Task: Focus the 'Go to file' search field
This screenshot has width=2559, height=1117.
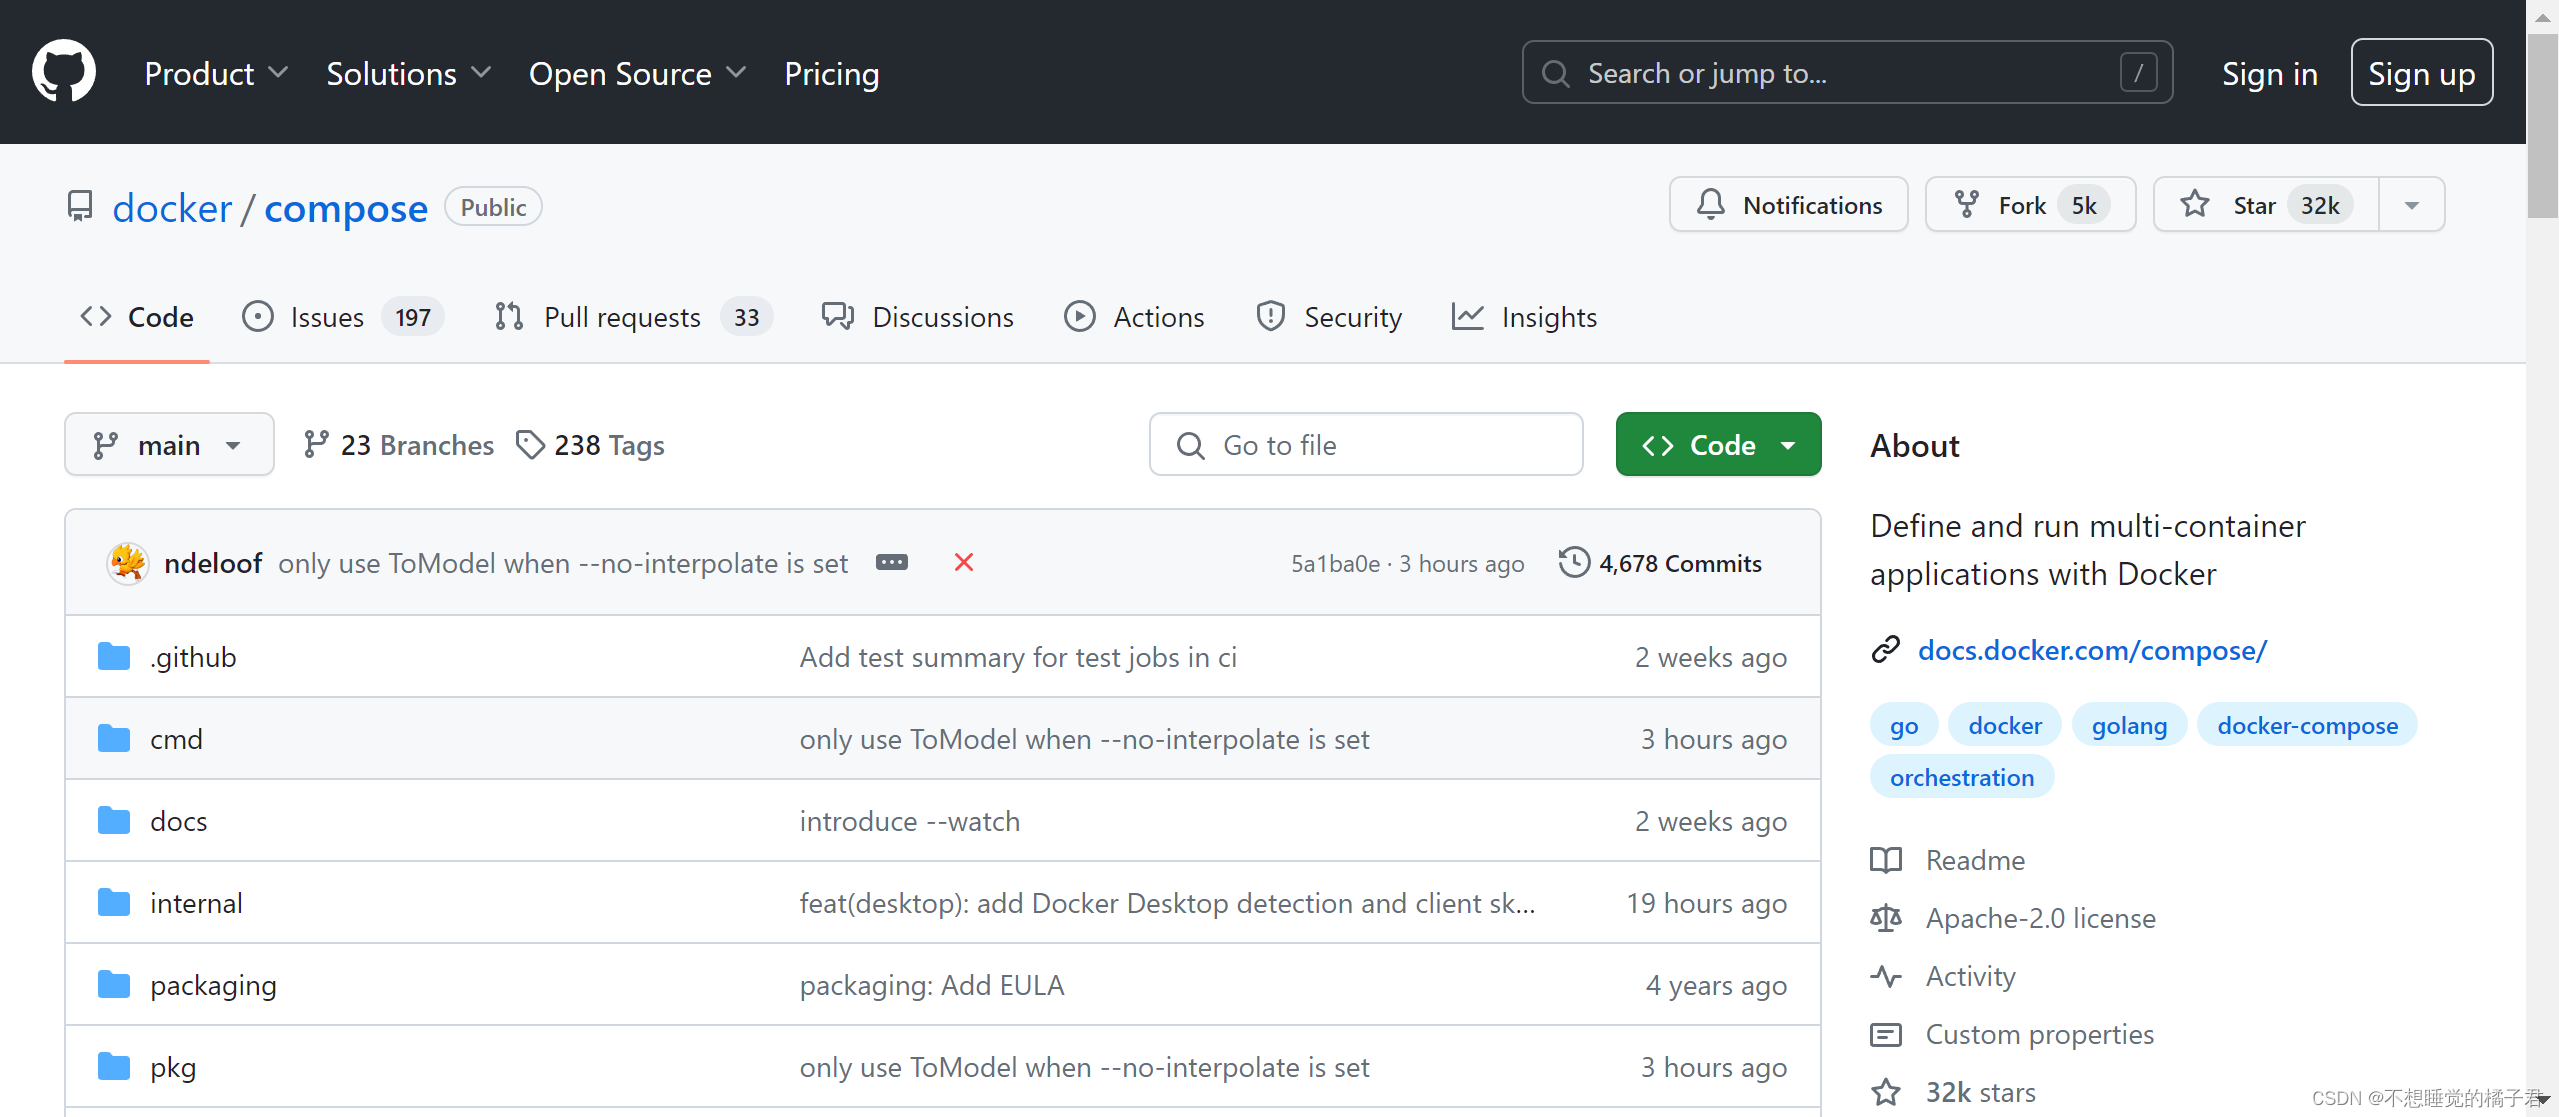Action: [x=1366, y=444]
